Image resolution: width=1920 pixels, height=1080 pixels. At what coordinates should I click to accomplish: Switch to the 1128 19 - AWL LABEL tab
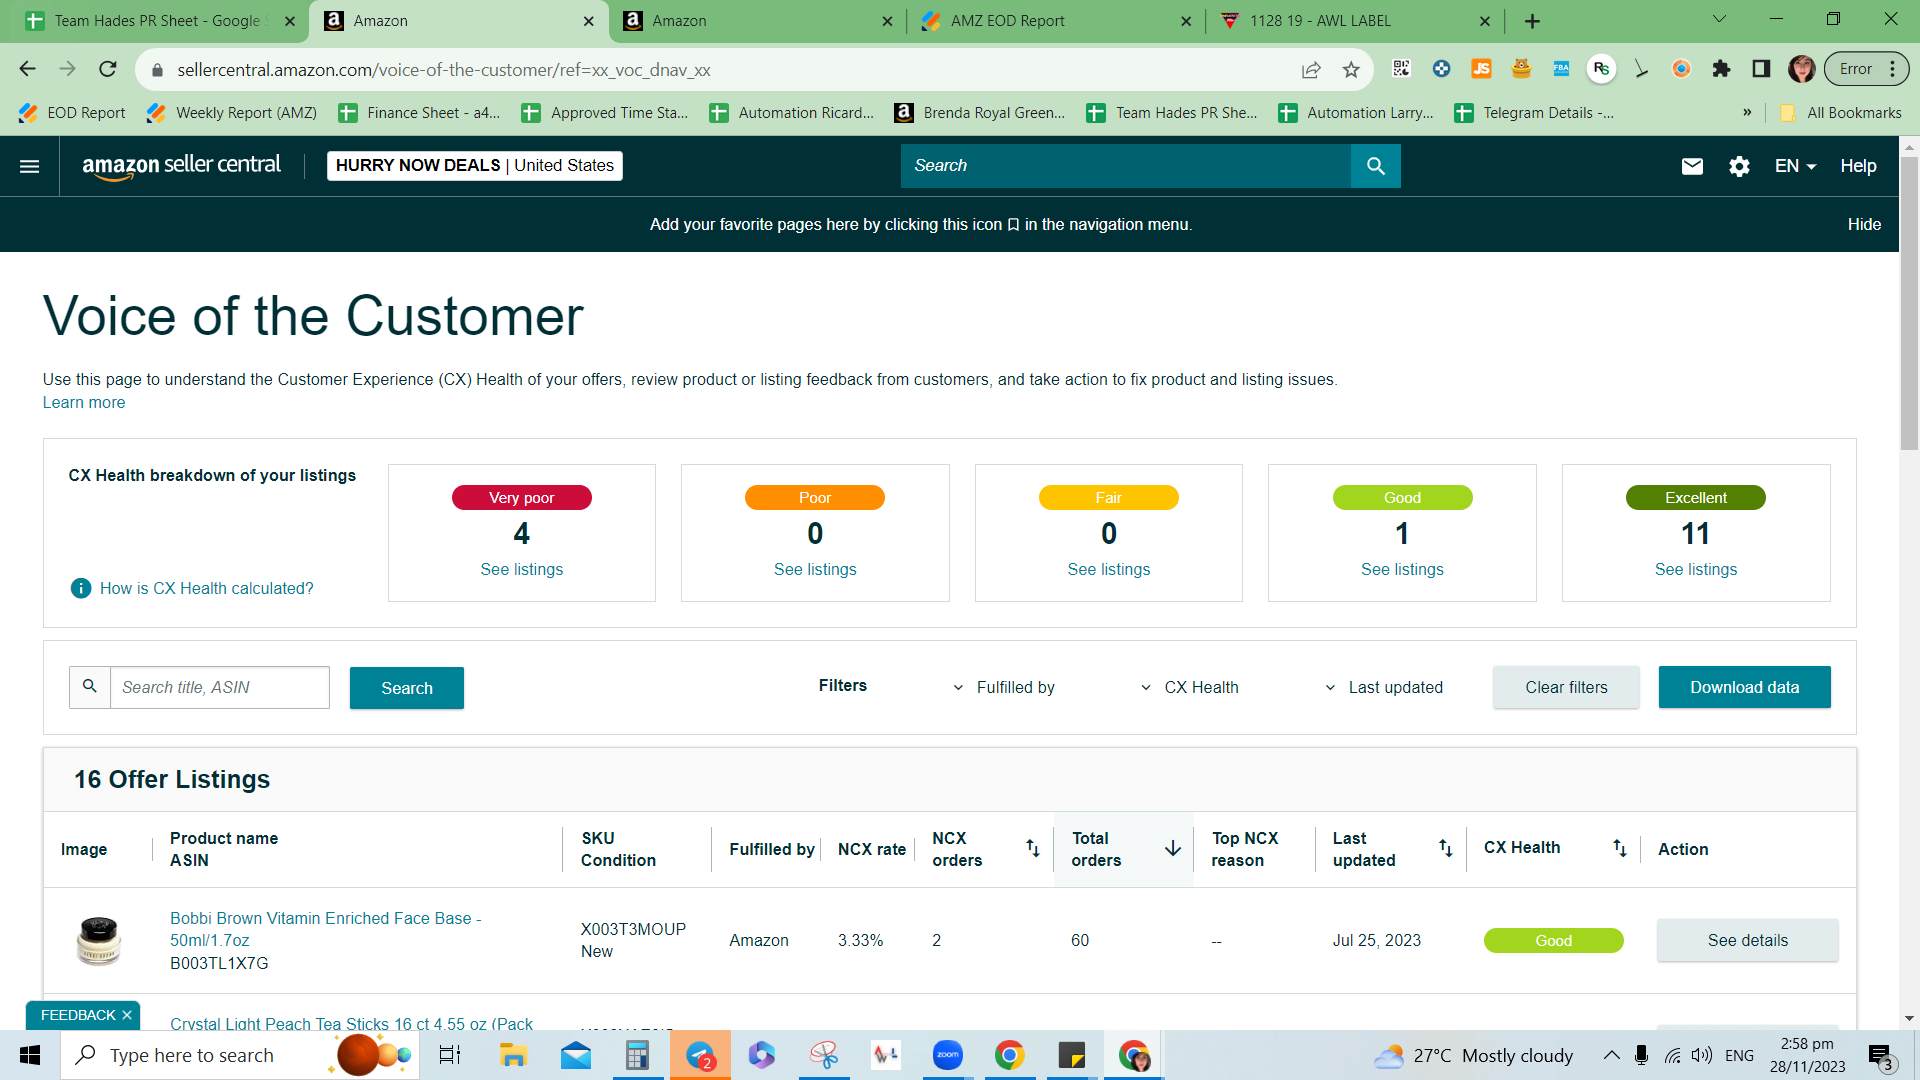coord(1355,21)
